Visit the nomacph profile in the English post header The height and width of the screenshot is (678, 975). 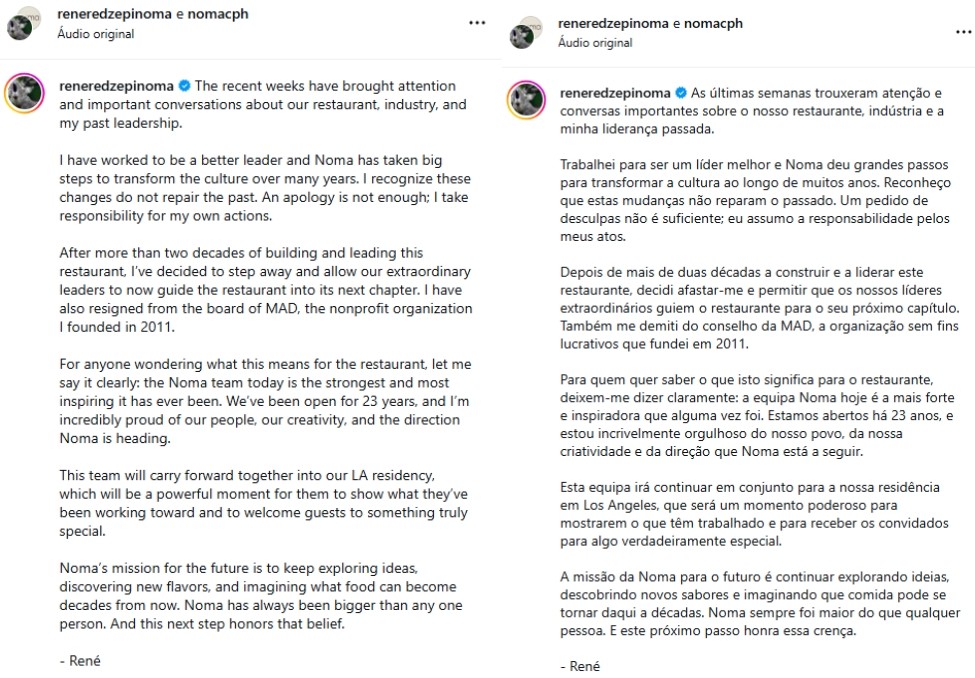[x=217, y=15]
